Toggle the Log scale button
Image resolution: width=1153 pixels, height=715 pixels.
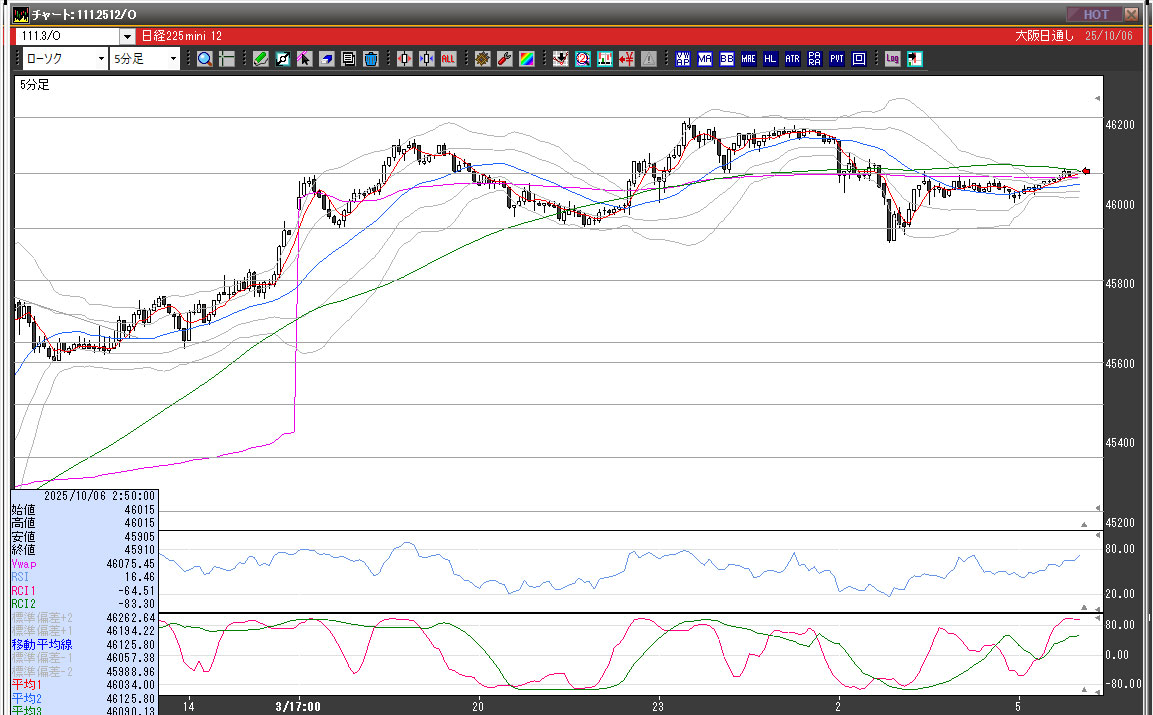pos(893,59)
